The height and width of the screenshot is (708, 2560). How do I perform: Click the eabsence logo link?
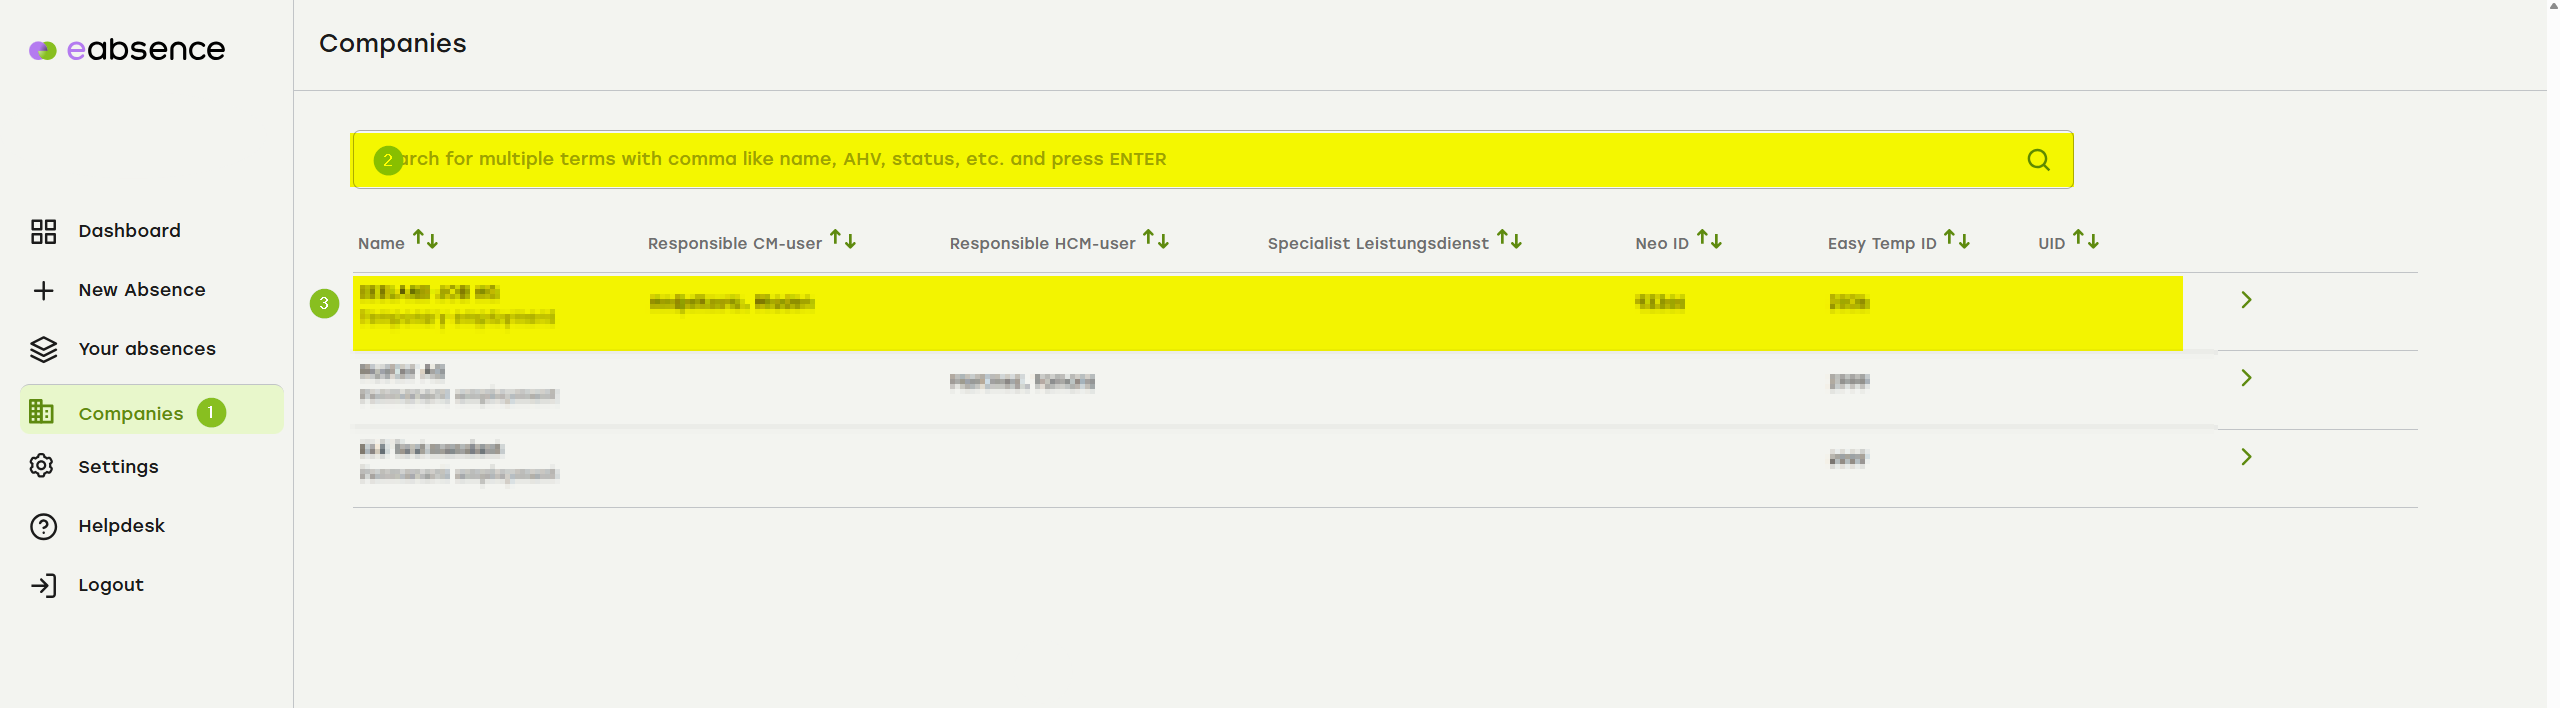(127, 49)
